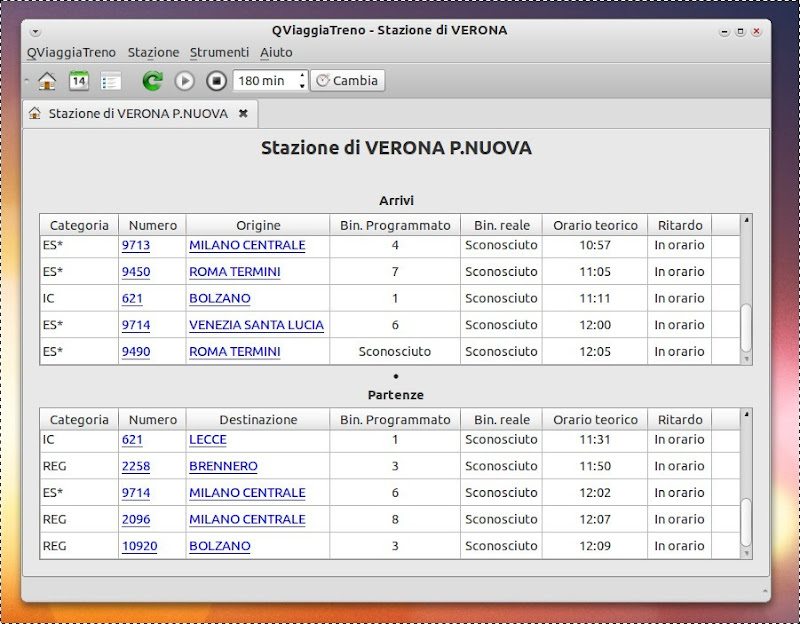Open MILANO CENTRALE destination for train 2096
800x624 pixels.
[247, 519]
